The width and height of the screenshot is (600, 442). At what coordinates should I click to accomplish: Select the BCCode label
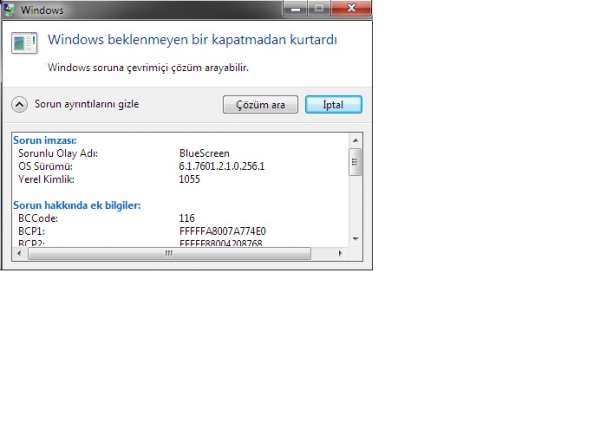38,219
